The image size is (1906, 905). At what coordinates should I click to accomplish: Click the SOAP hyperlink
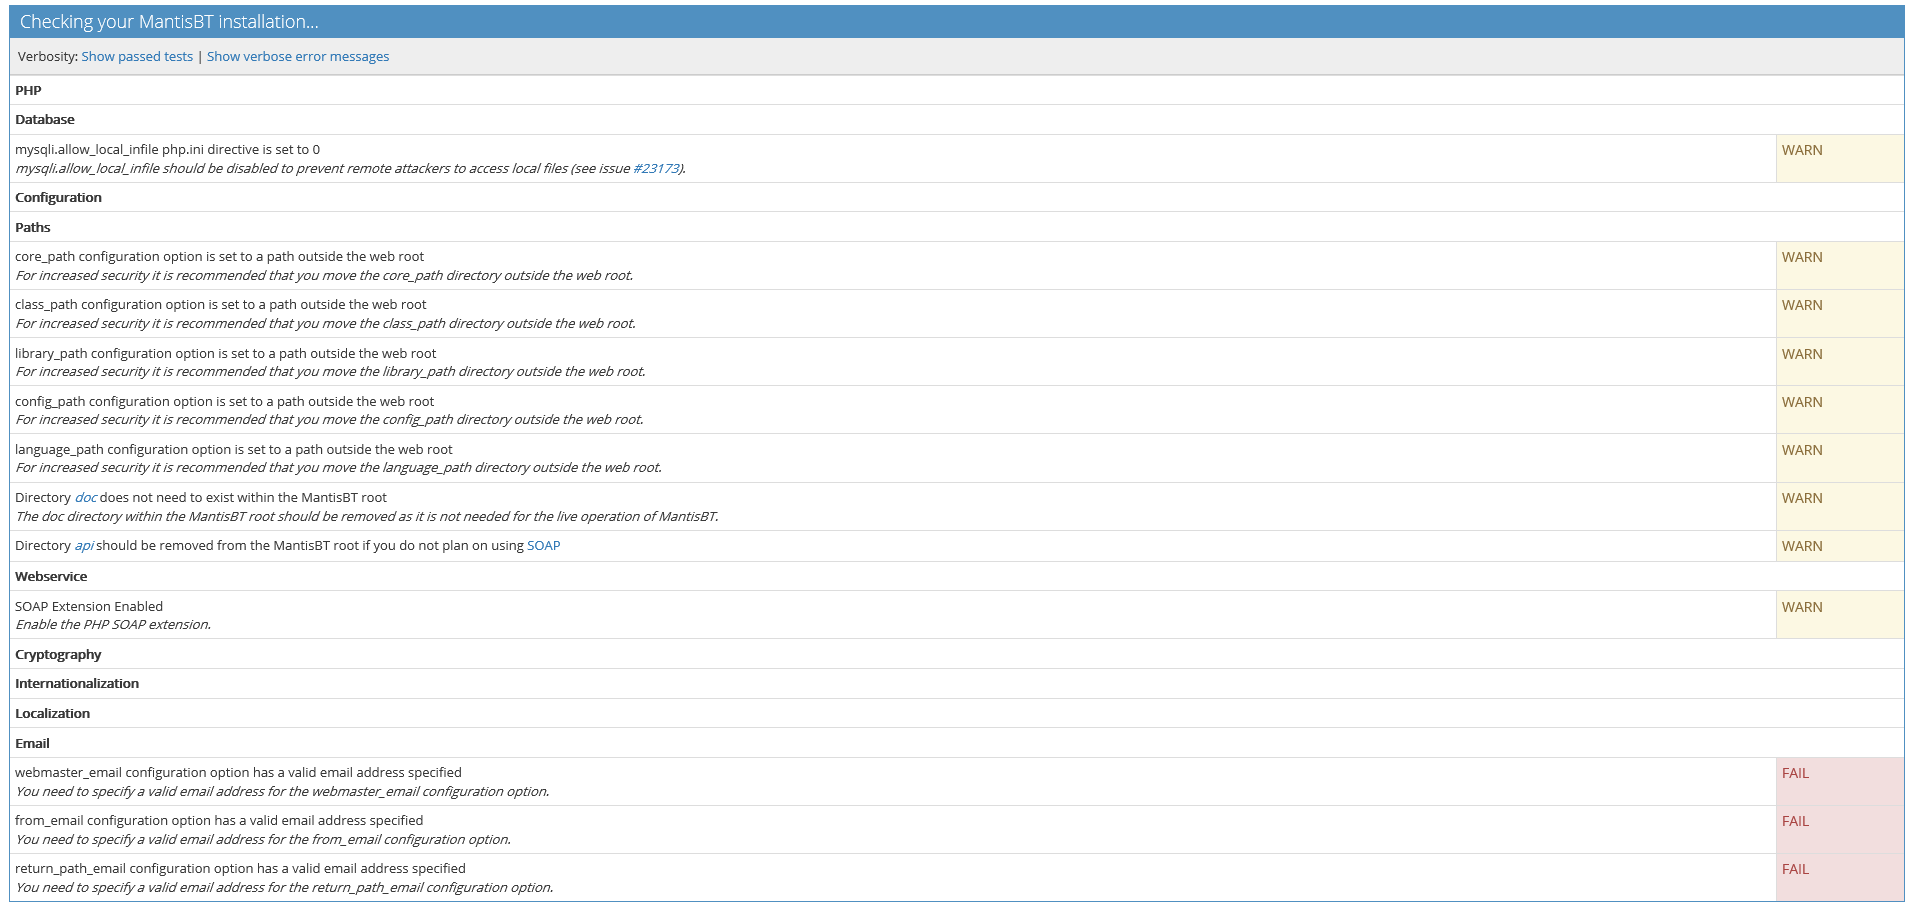pyautogui.click(x=543, y=546)
